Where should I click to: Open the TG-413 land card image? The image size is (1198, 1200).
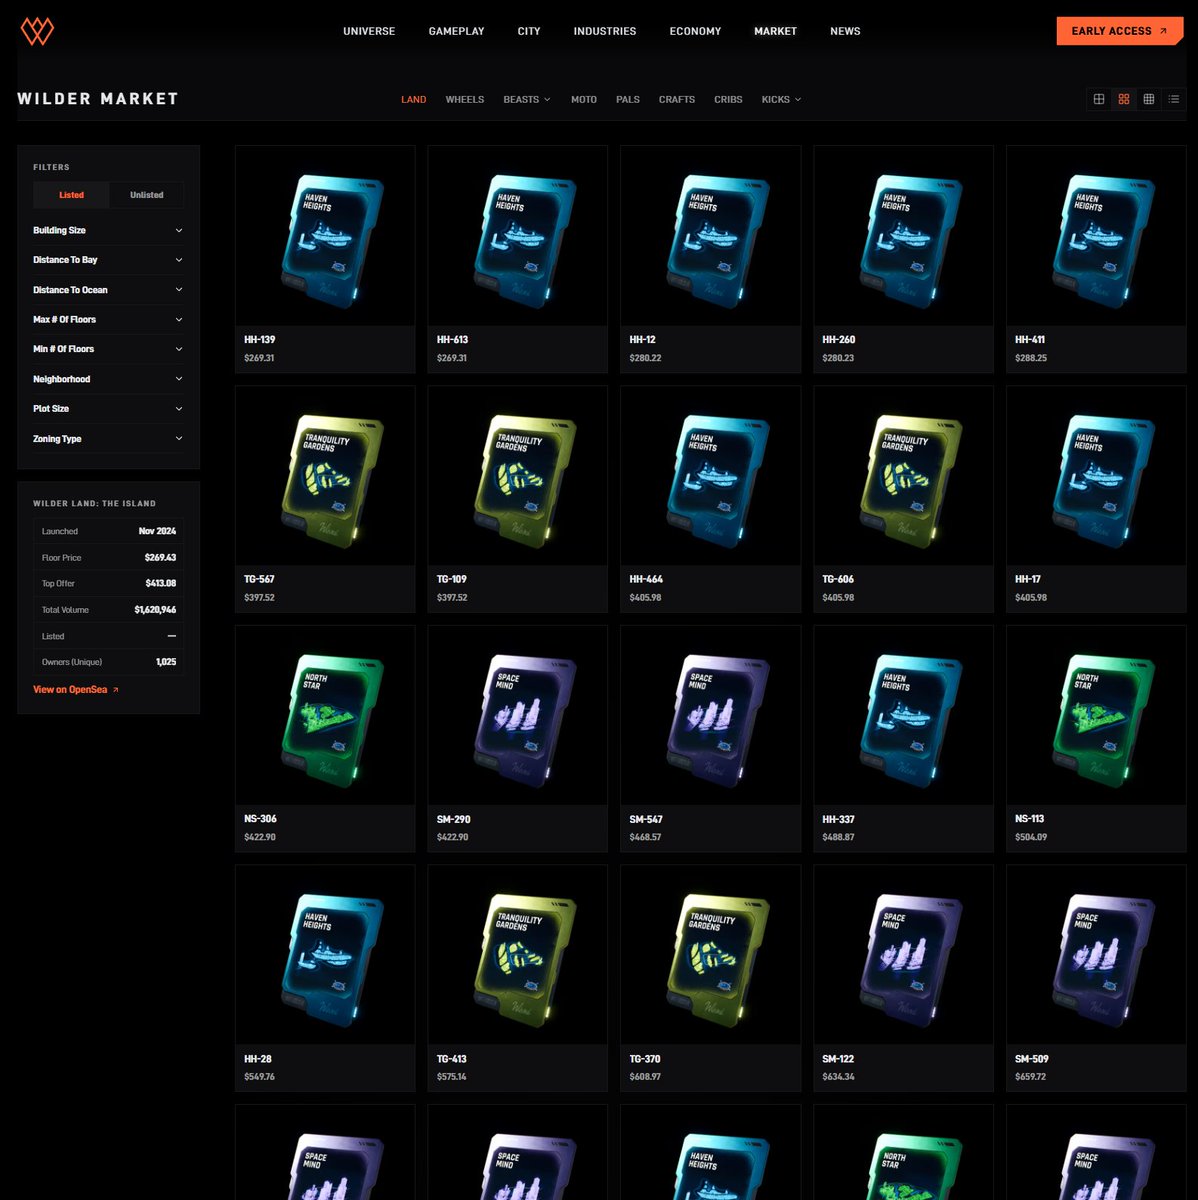pos(518,955)
